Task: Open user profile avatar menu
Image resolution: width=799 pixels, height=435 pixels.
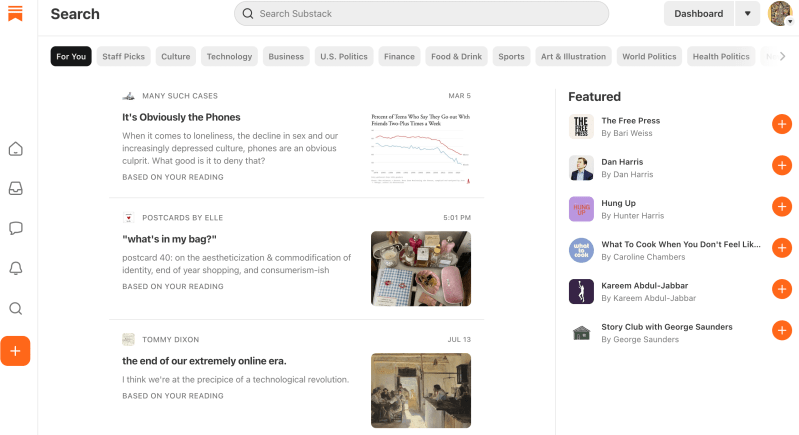Action: [x=780, y=14]
